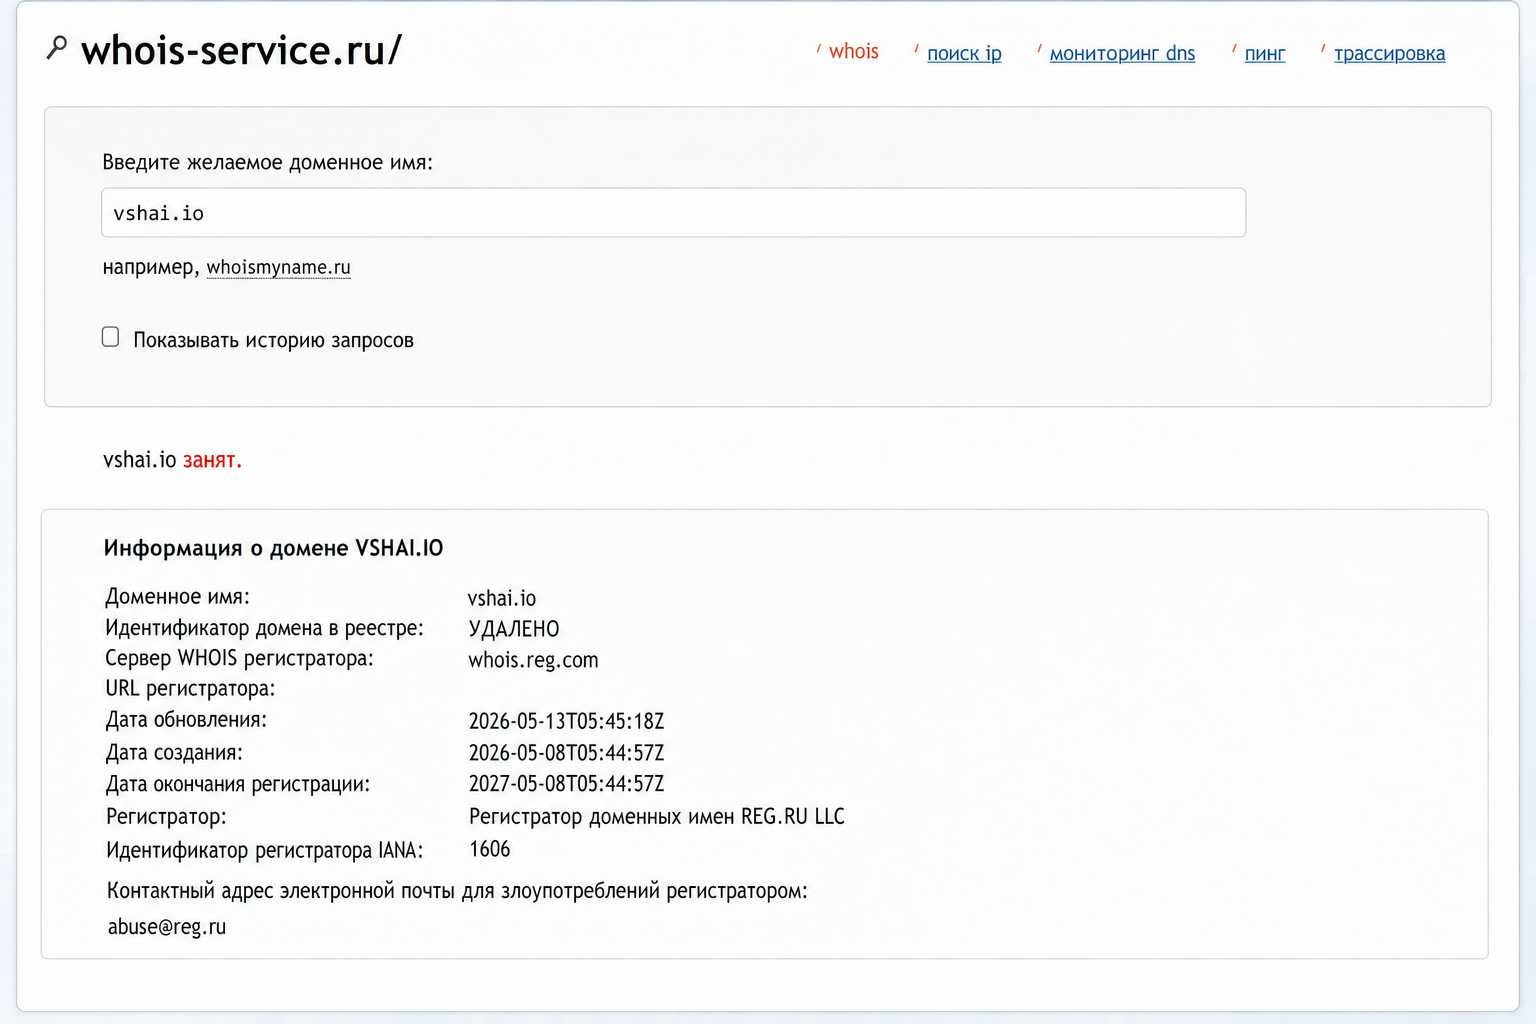Click the Дата окончания регистрации label

tap(238, 784)
